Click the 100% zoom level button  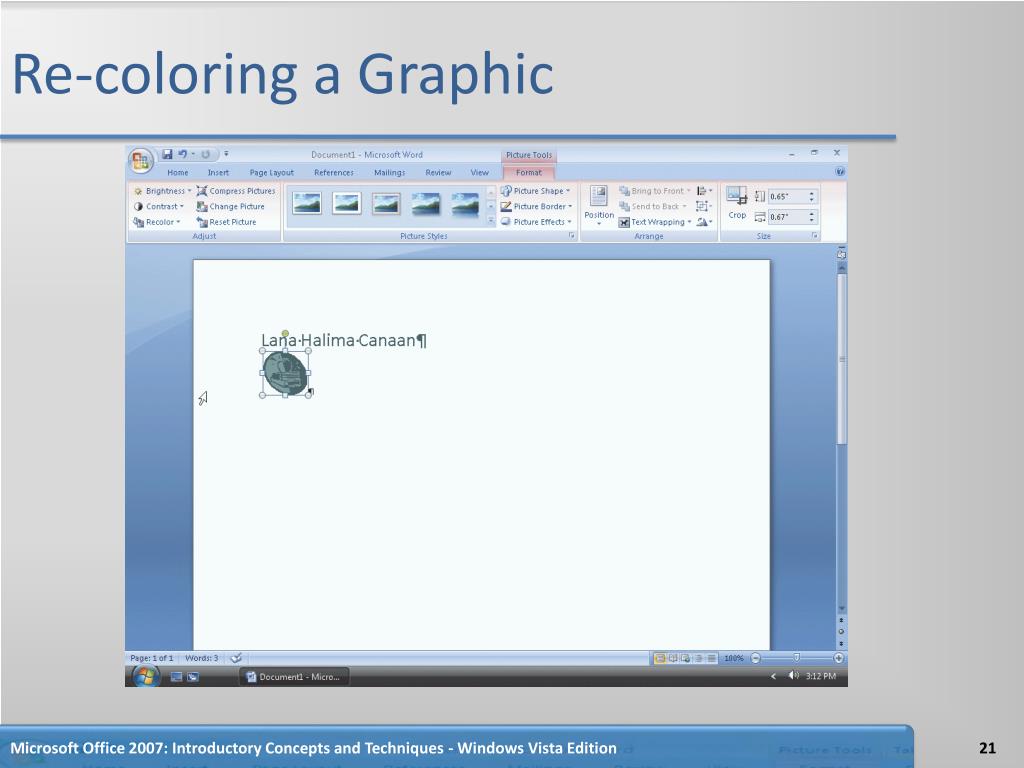click(x=734, y=658)
